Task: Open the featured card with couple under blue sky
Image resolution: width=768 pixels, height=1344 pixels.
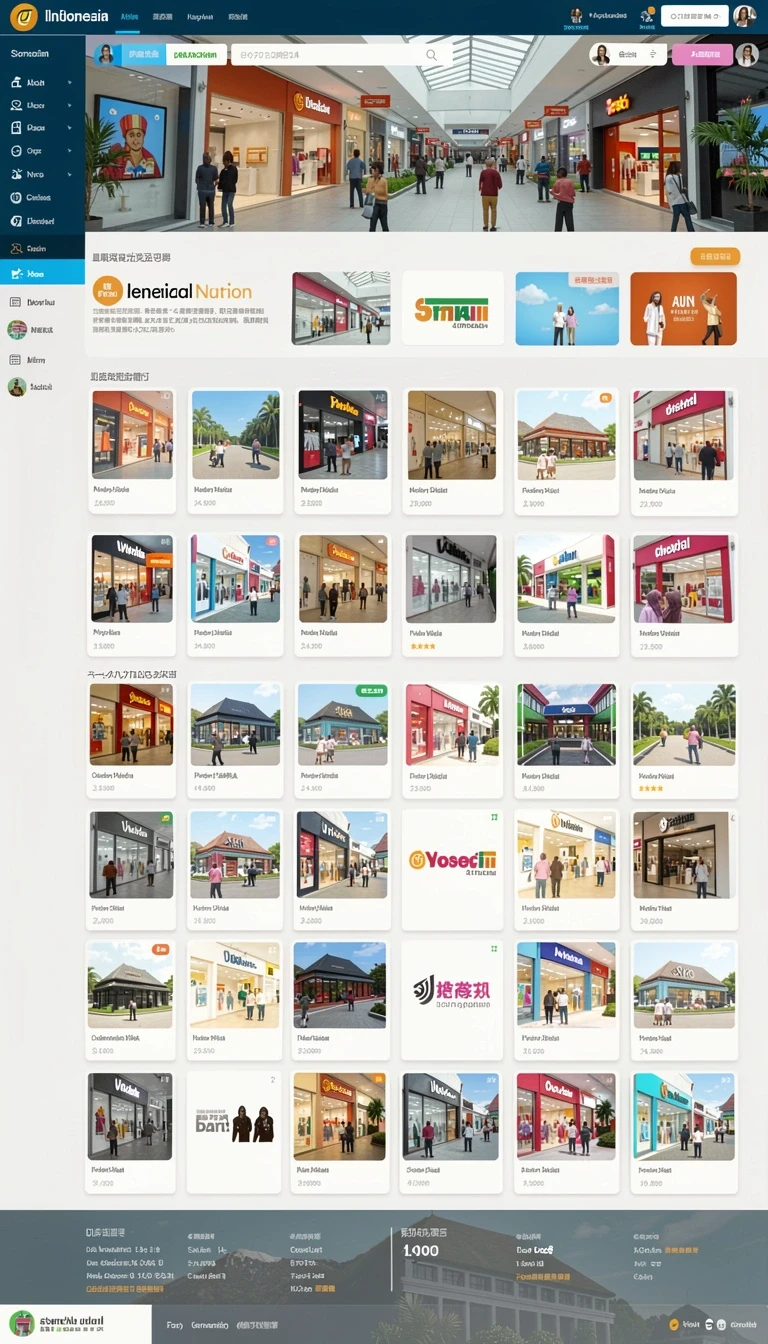Action: pos(567,309)
